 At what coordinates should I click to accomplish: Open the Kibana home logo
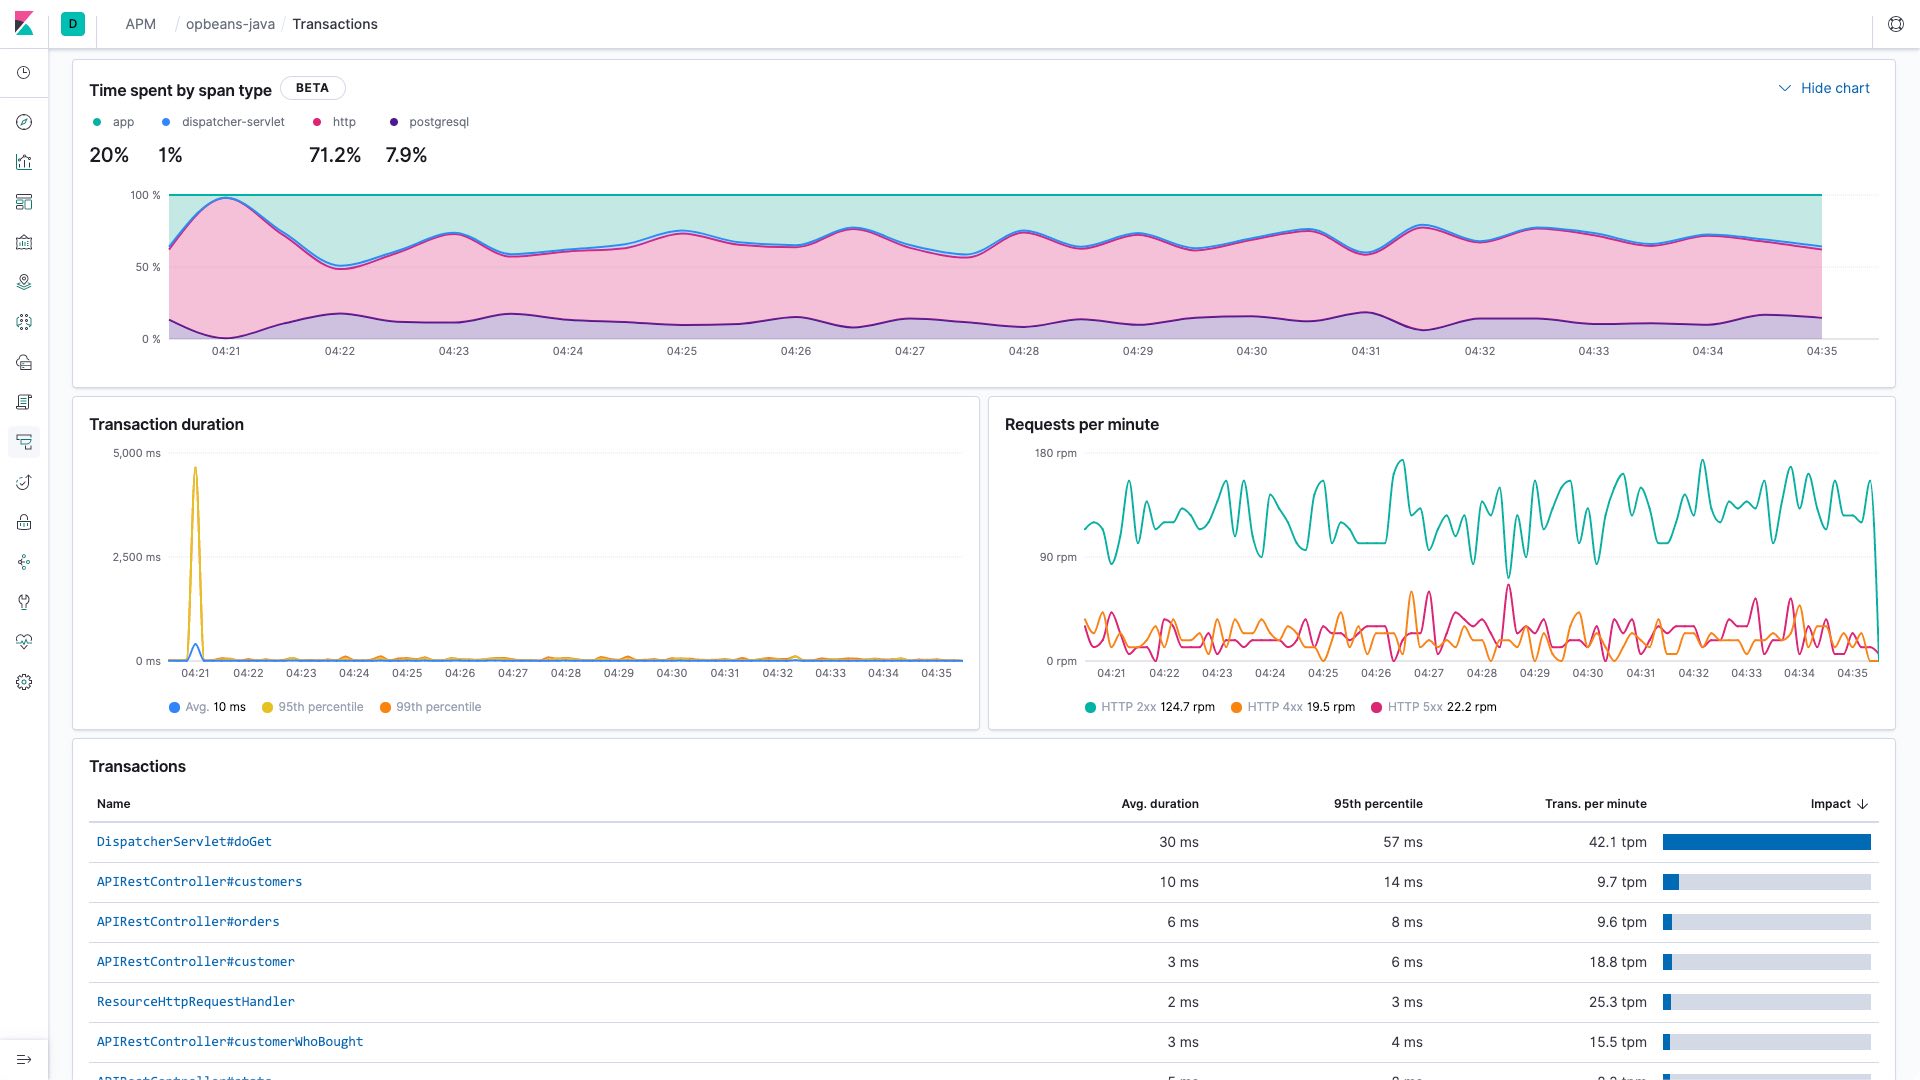coord(24,24)
